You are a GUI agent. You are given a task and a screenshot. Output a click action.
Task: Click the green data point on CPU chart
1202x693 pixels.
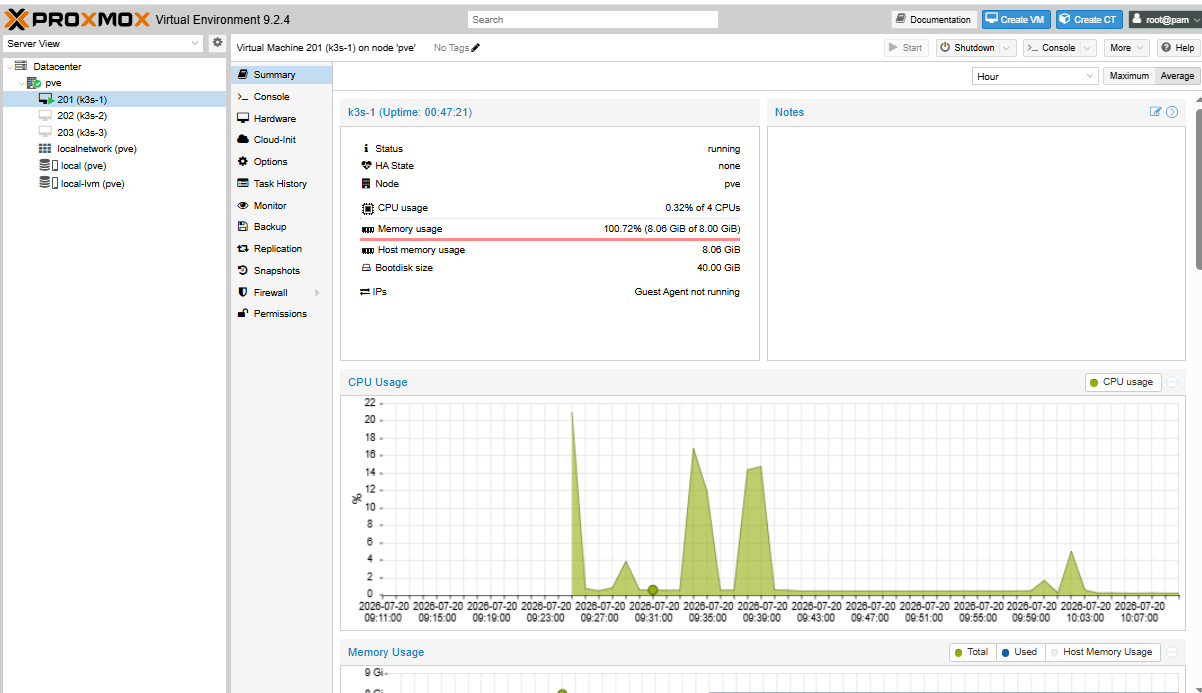pyautogui.click(x=653, y=590)
